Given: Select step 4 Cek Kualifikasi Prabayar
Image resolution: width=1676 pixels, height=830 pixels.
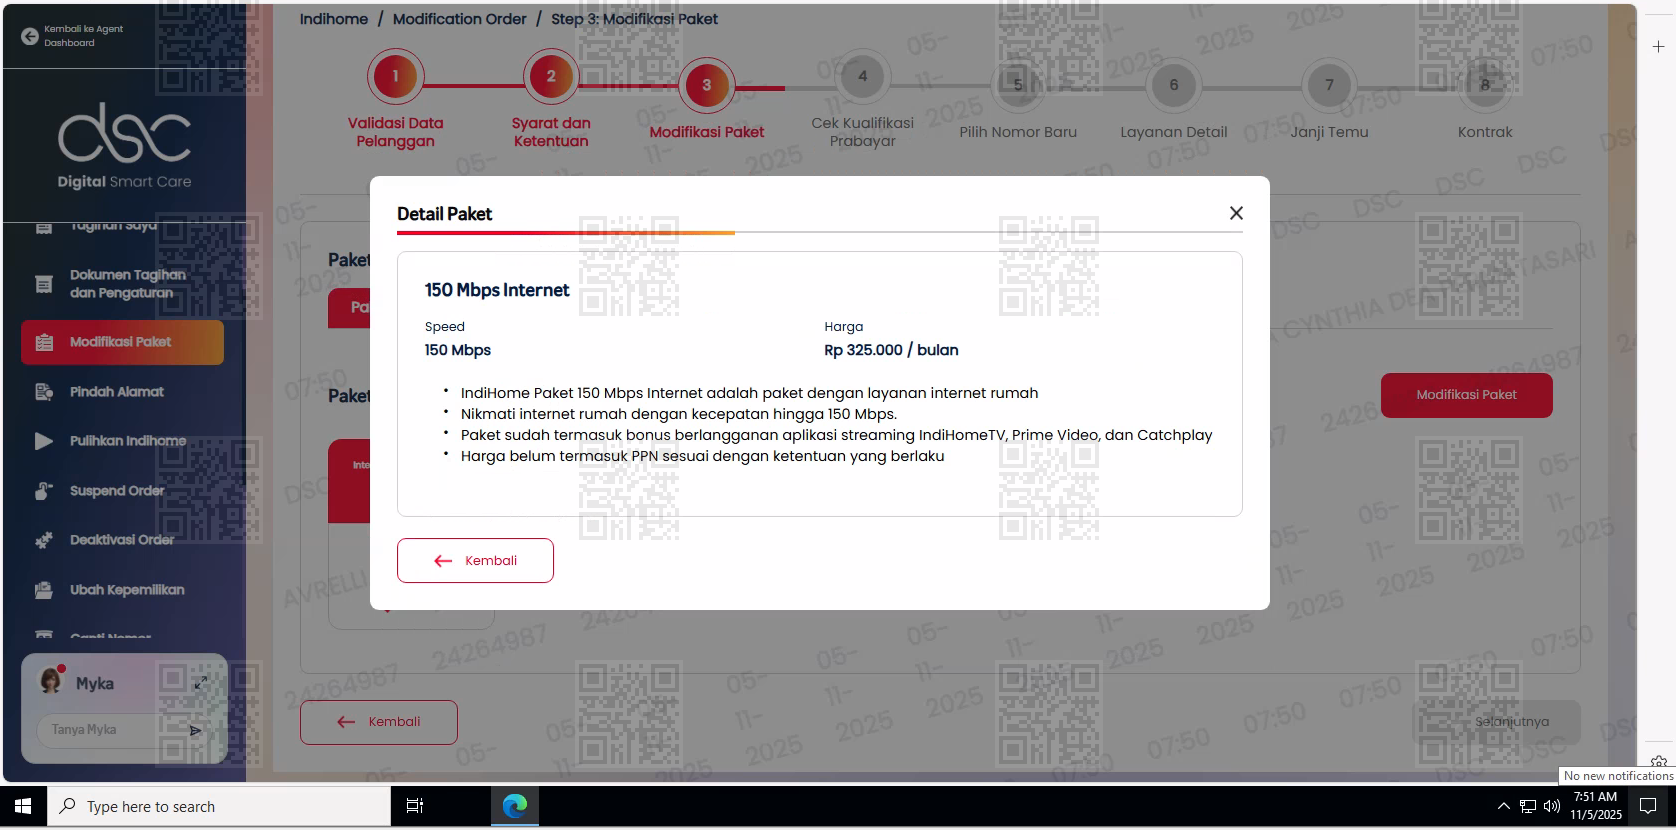Looking at the screenshot, I should pyautogui.click(x=863, y=76).
